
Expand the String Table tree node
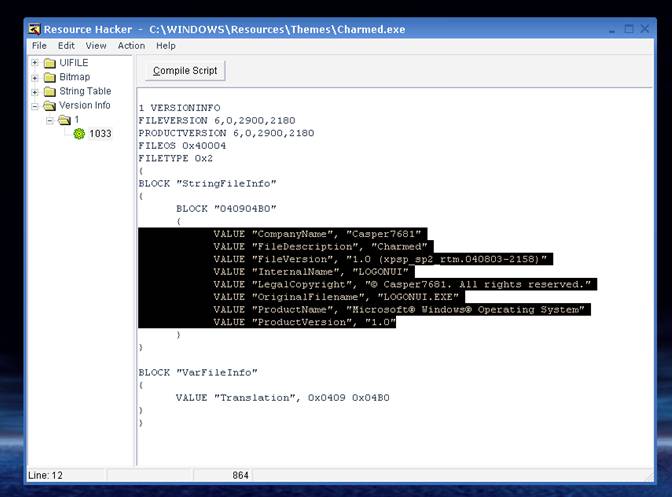(35, 92)
